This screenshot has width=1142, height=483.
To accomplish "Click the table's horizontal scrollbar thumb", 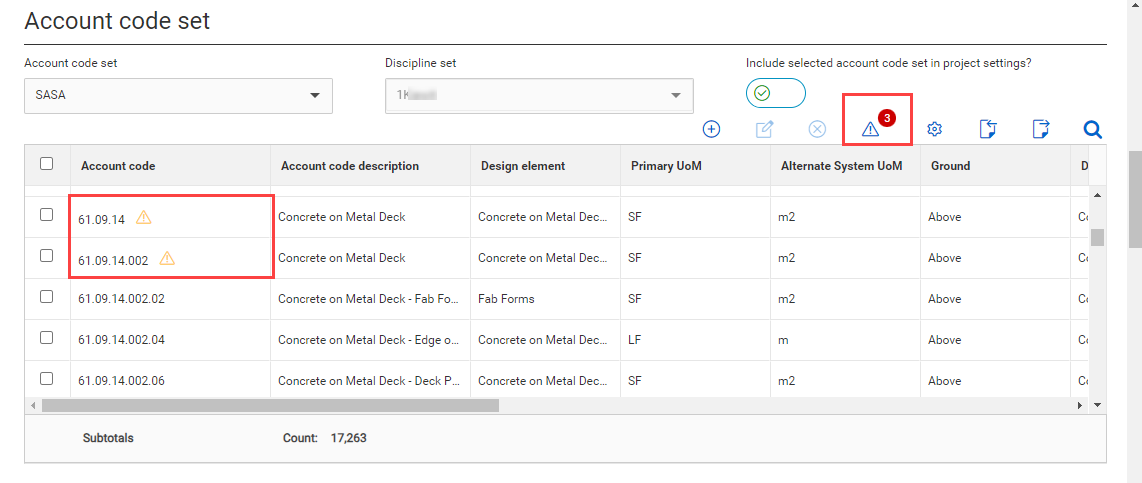I will tap(270, 405).
